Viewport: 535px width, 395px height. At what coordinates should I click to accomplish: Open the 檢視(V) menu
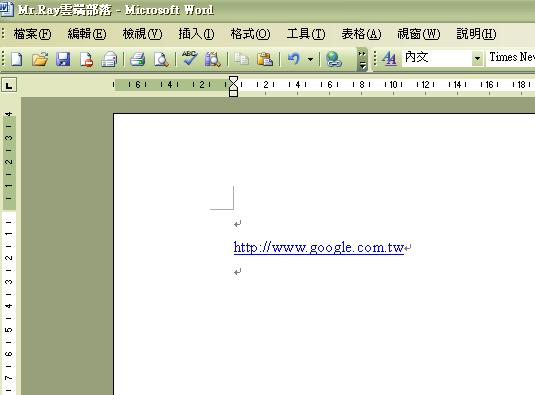pos(142,34)
